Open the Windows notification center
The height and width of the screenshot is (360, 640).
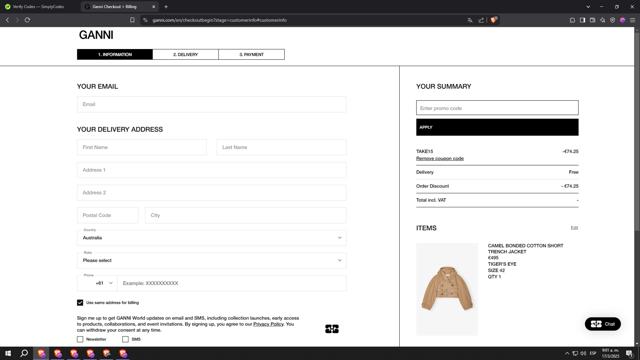click(x=629, y=353)
